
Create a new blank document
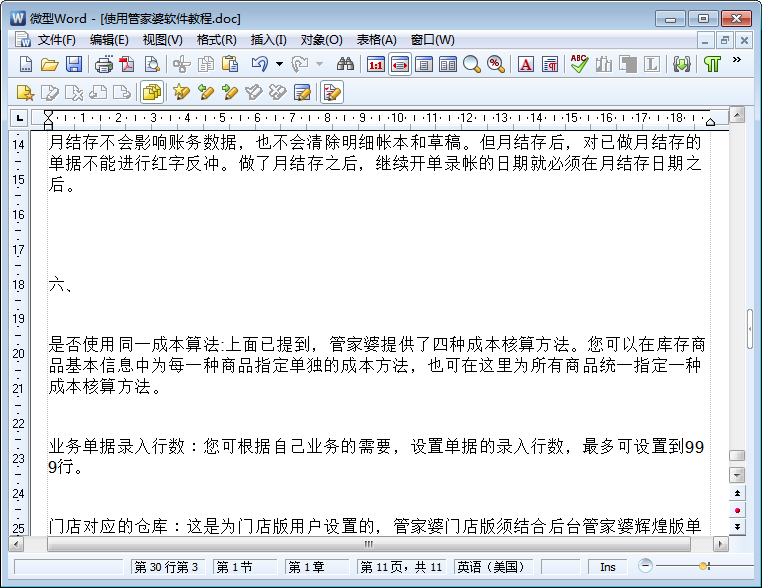[x=26, y=64]
